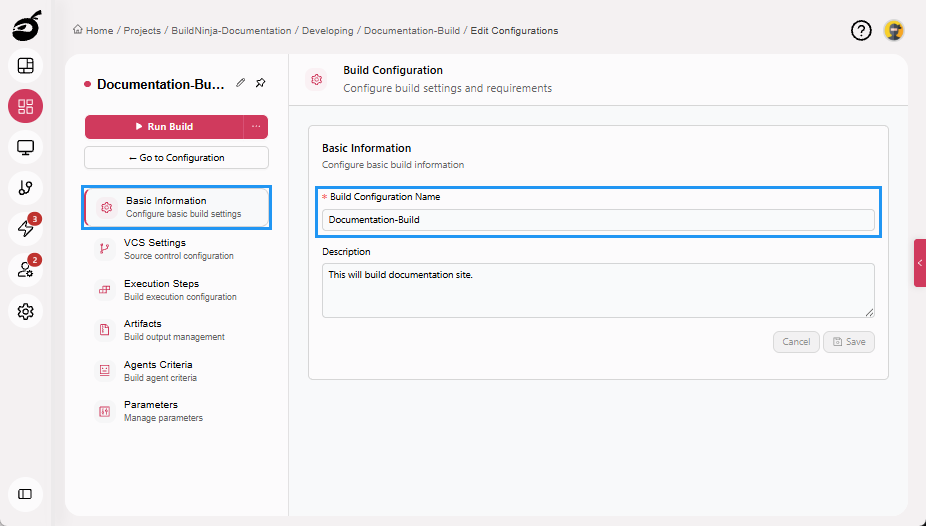Click the Basic Information gear icon
This screenshot has height=526, width=926.
coord(106,207)
